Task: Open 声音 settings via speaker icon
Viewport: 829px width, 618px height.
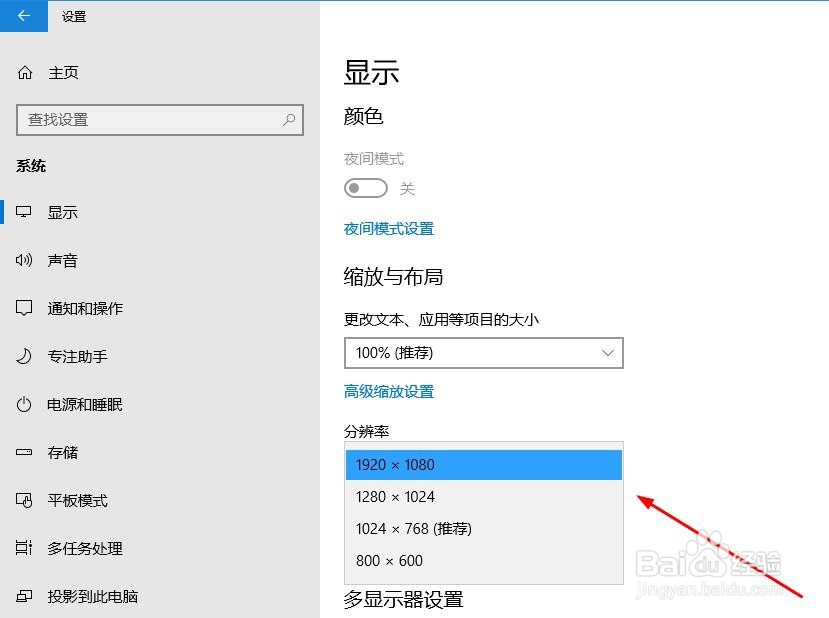Action: click(24, 260)
